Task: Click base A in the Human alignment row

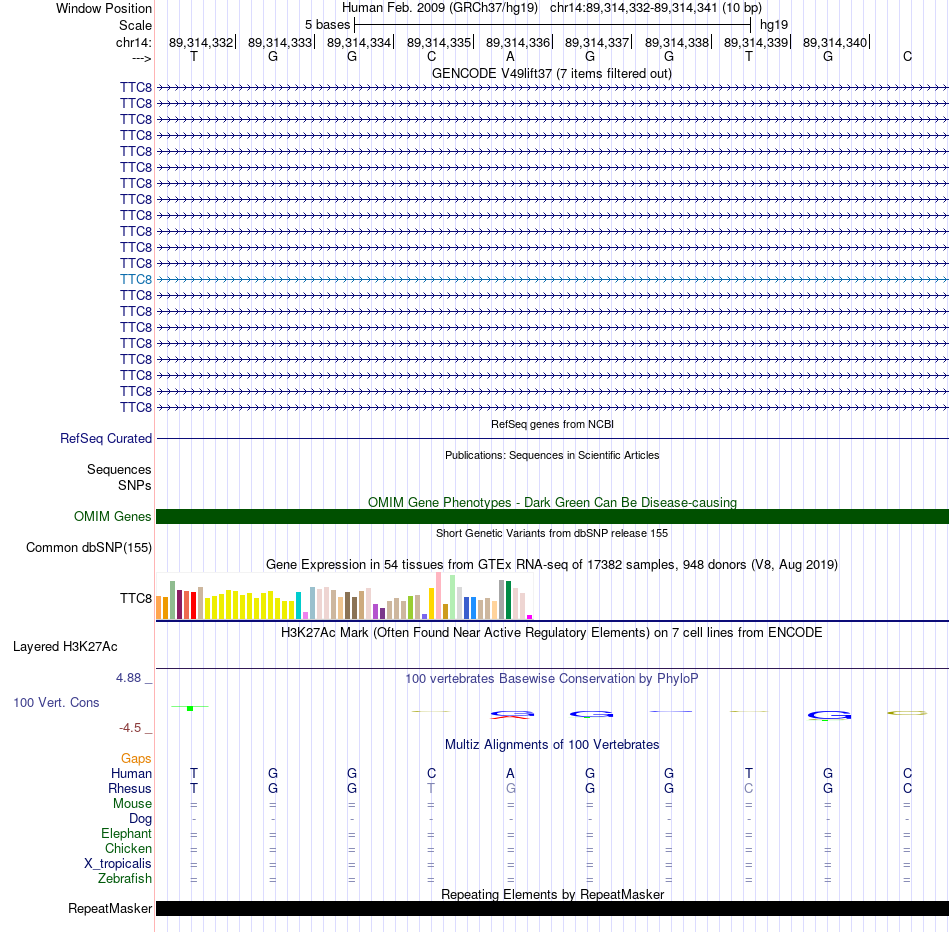Action: point(510,773)
